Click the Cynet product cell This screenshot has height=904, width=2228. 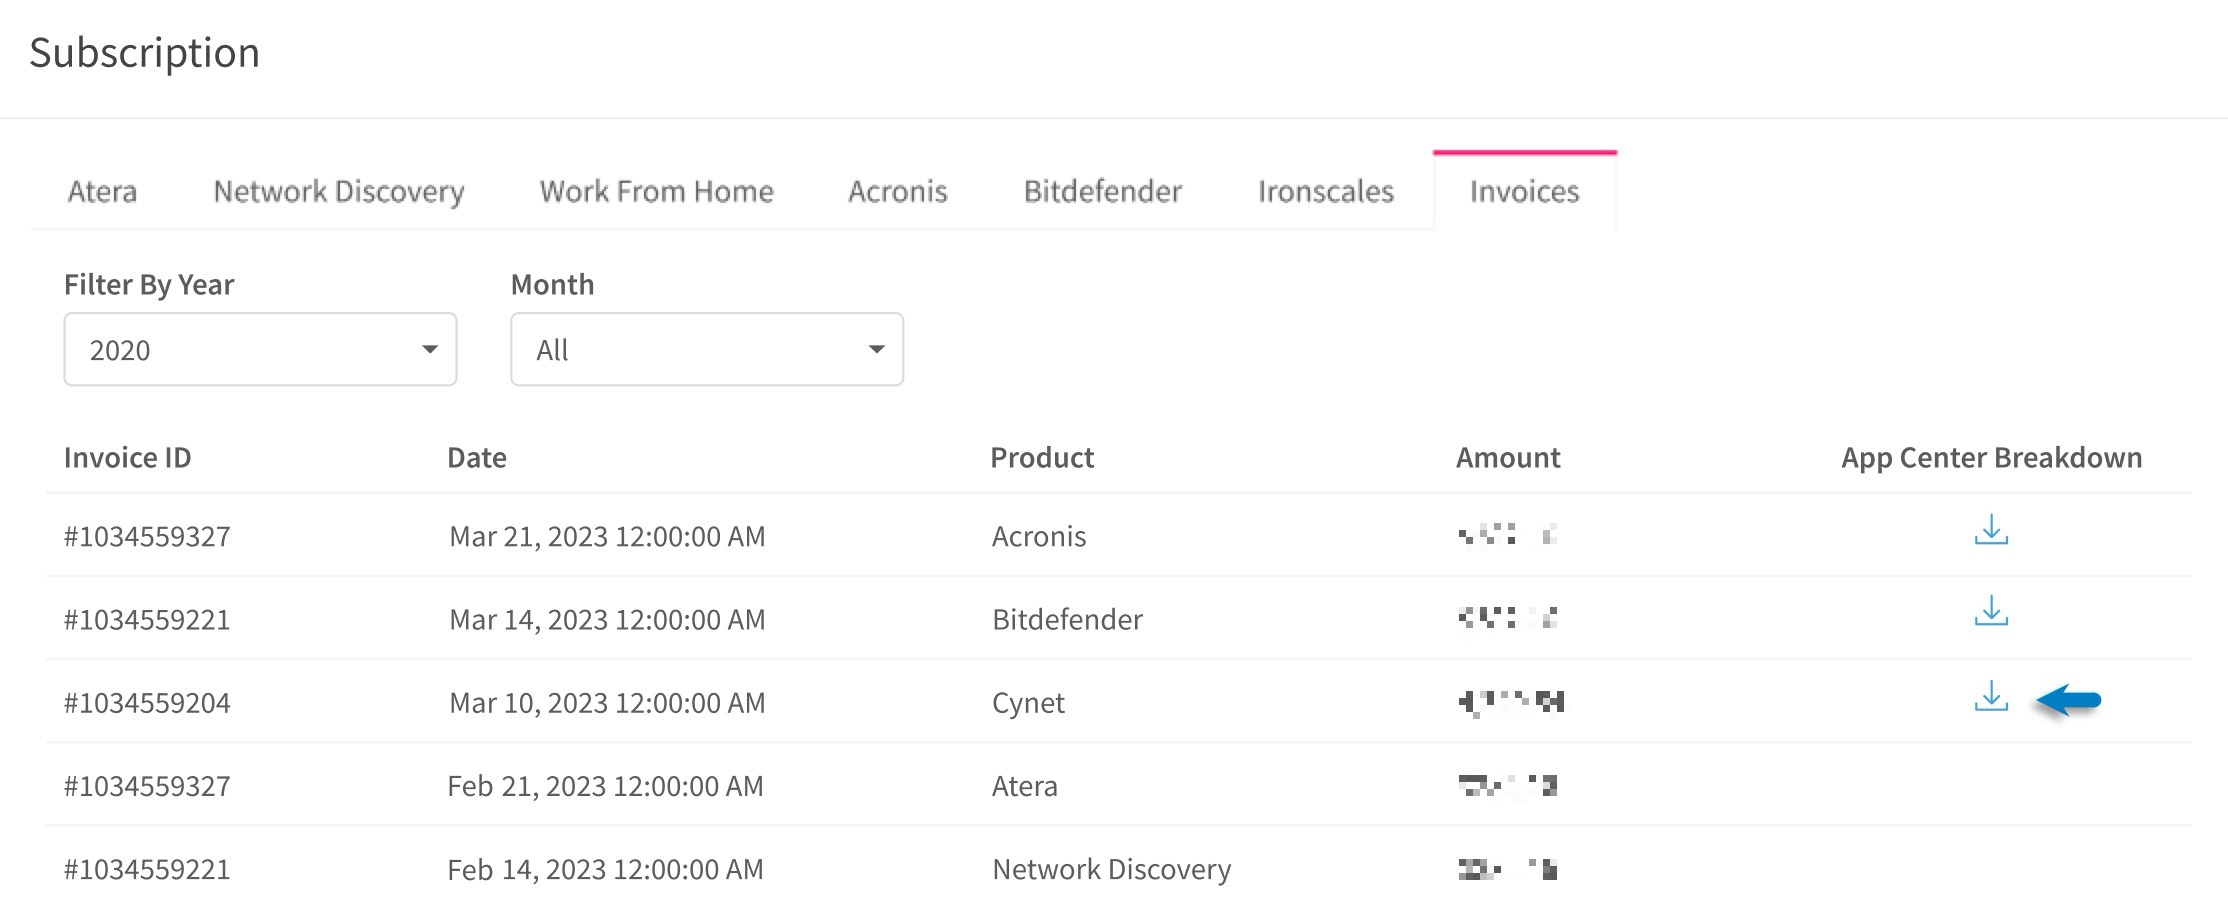1028,704
